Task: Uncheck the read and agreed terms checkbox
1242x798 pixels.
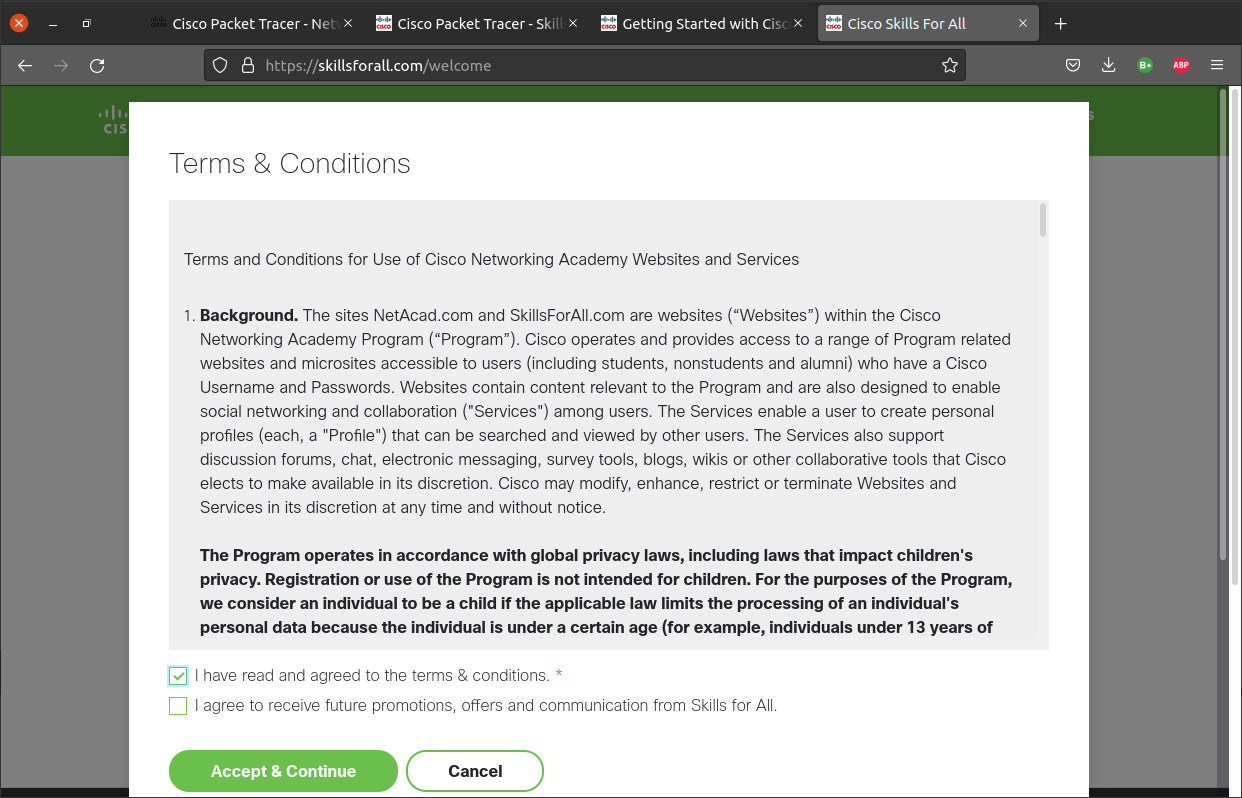Action: [x=178, y=676]
